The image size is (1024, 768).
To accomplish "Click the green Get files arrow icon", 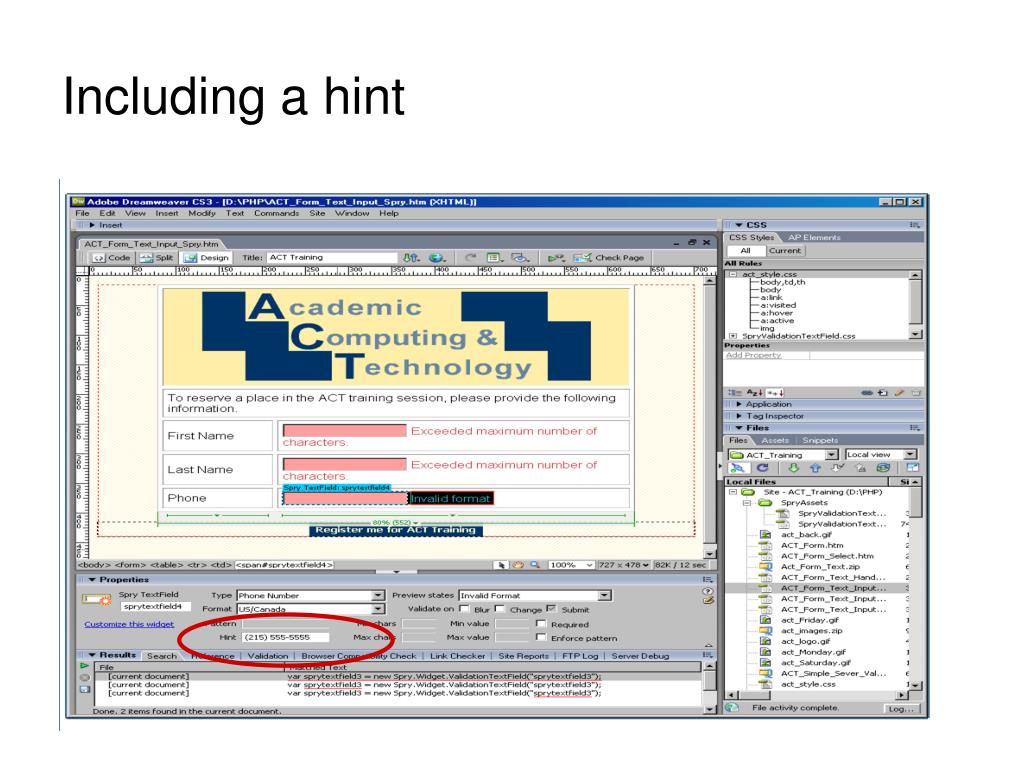I will pyautogui.click(x=793, y=468).
